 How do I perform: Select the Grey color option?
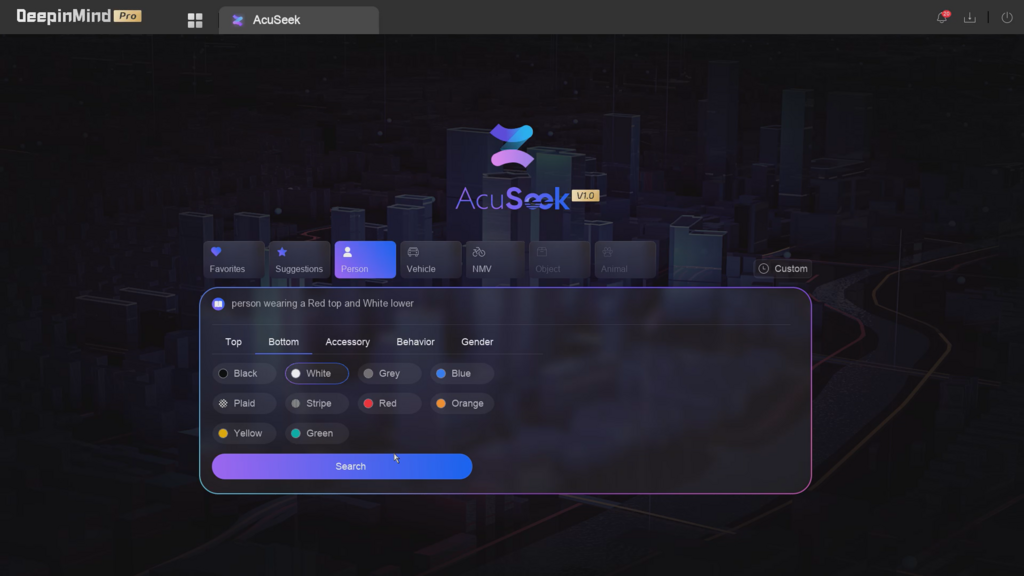point(389,374)
